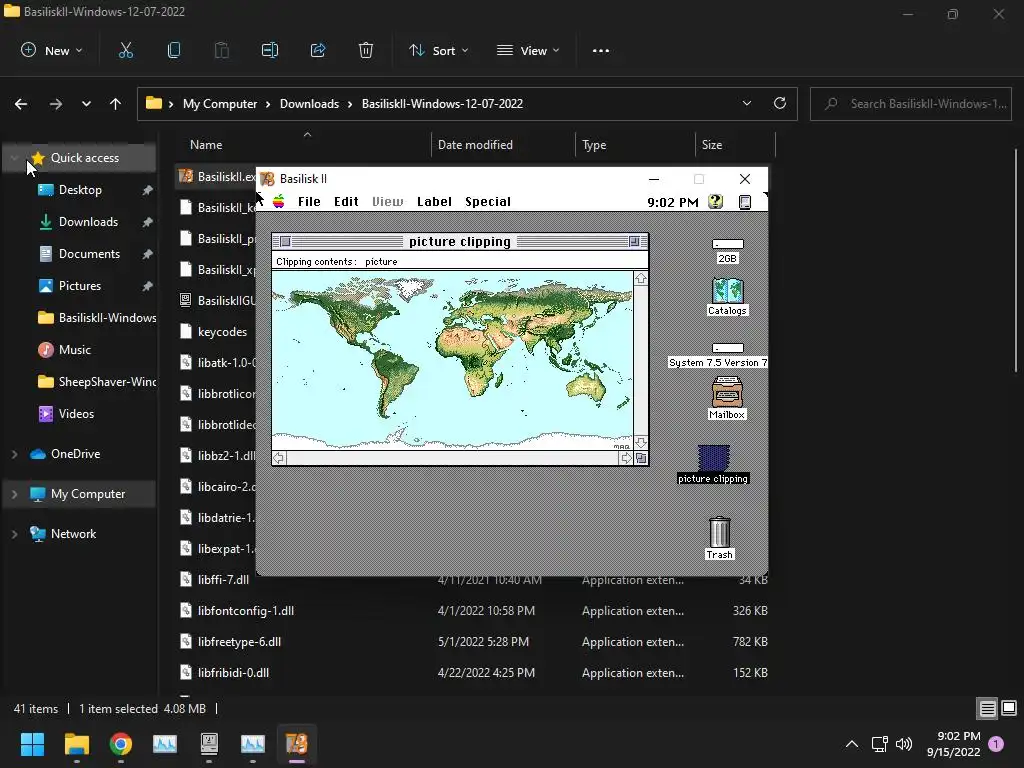Image resolution: width=1024 pixels, height=768 pixels.
Task: Click the left scroll arrow of clipping window
Action: [279, 458]
